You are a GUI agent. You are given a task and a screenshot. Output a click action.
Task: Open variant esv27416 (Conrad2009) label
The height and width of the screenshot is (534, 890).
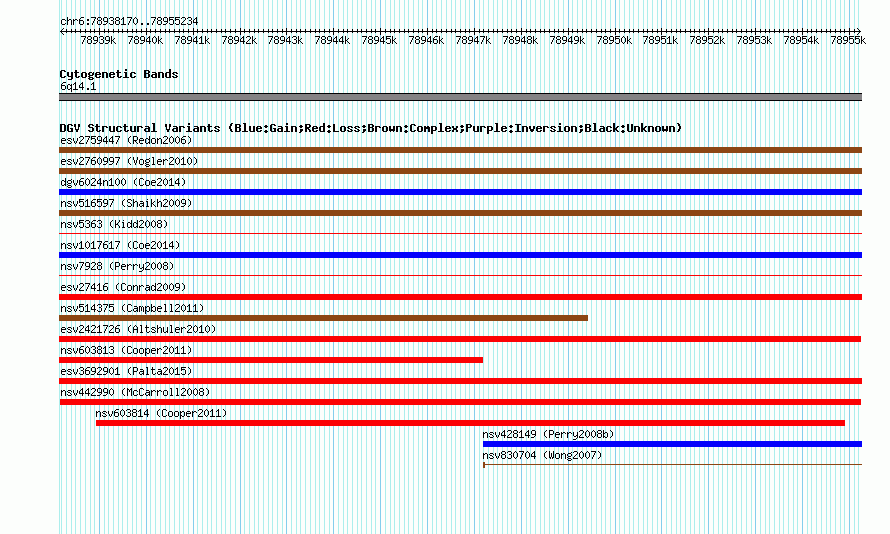(123, 287)
